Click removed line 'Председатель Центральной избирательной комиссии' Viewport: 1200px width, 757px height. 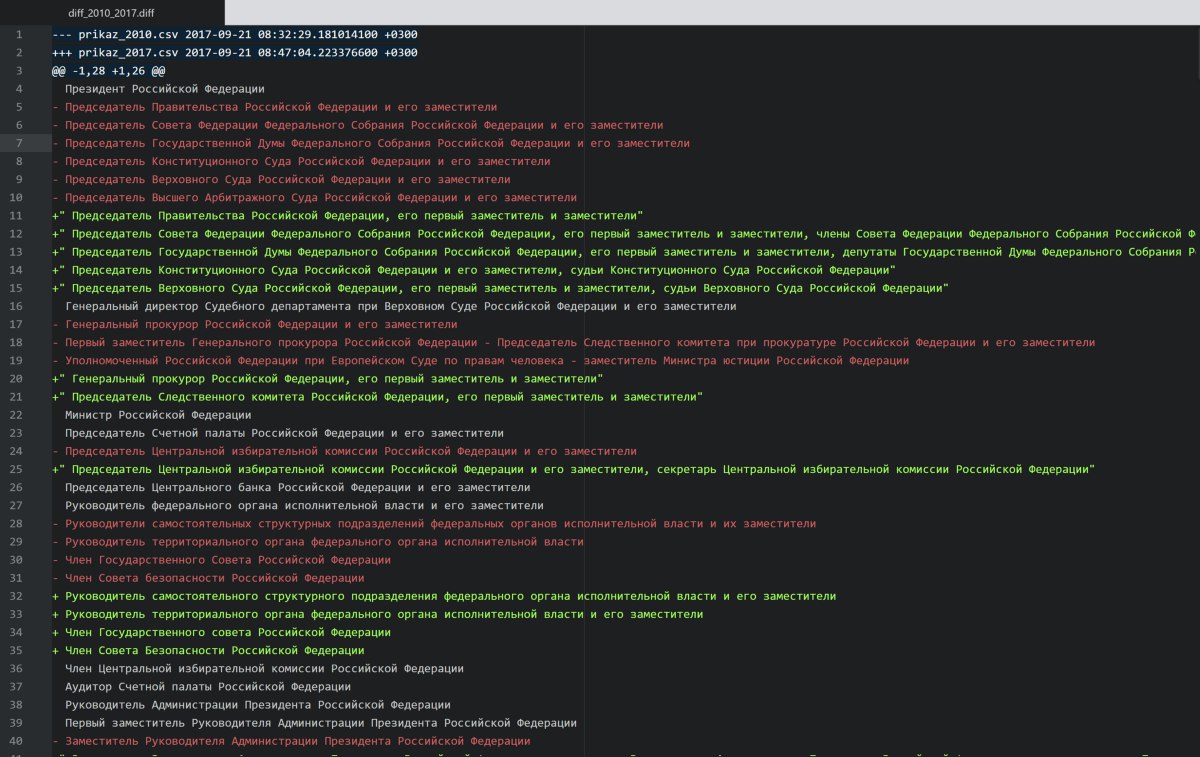pyautogui.click(x=344, y=451)
